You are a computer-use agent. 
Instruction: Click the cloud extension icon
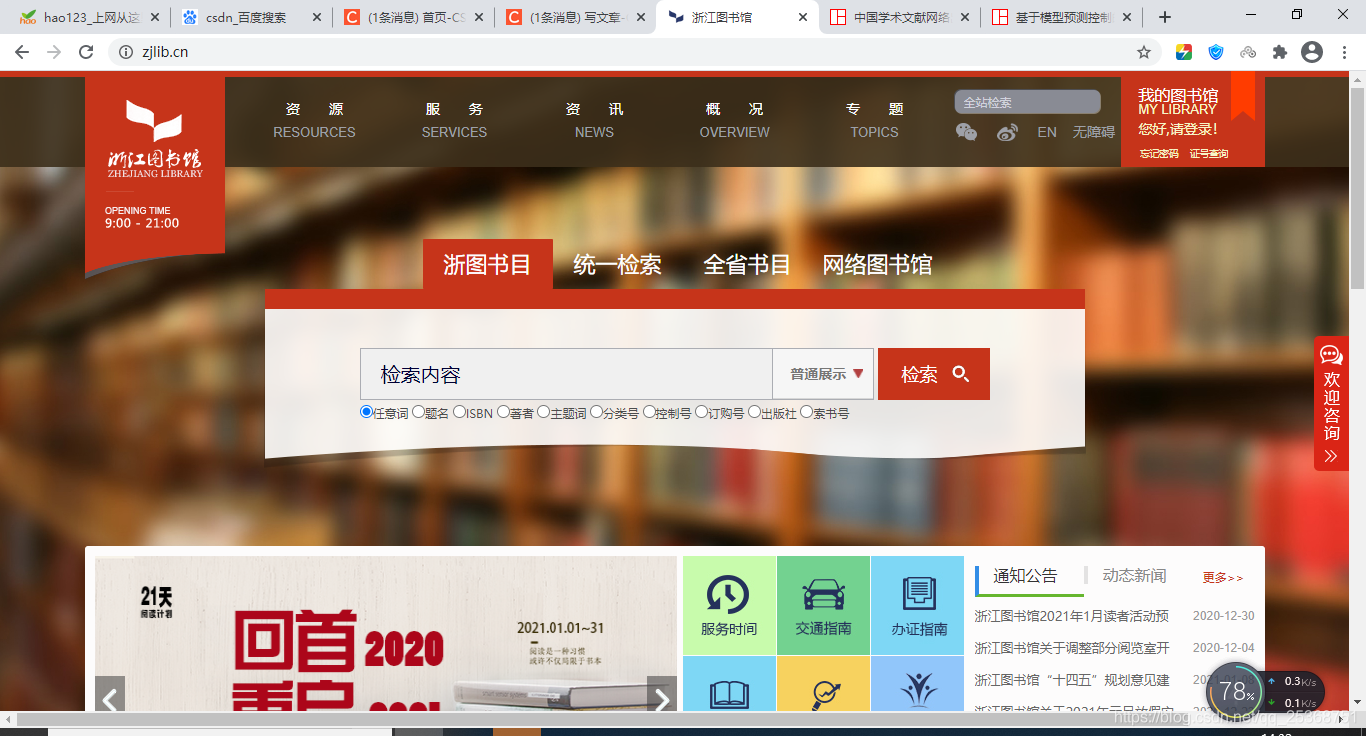(1248, 52)
